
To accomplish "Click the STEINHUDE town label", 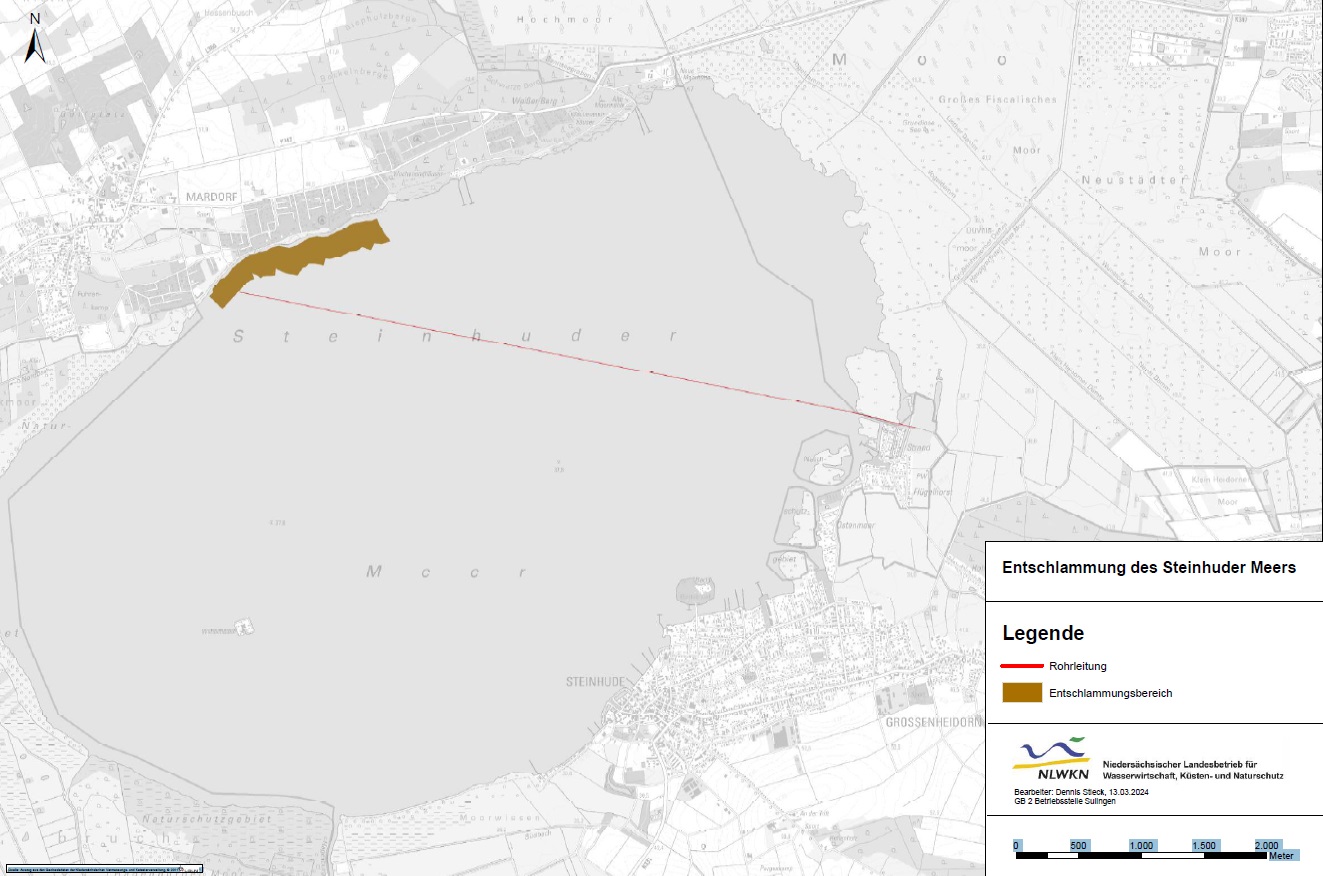I will (594, 681).
